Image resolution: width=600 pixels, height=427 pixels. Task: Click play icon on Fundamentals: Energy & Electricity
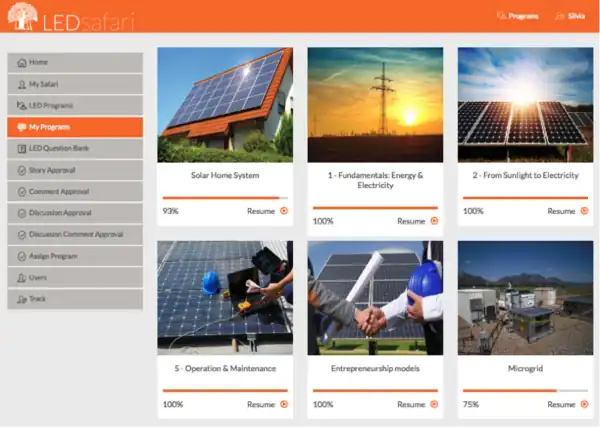434,221
